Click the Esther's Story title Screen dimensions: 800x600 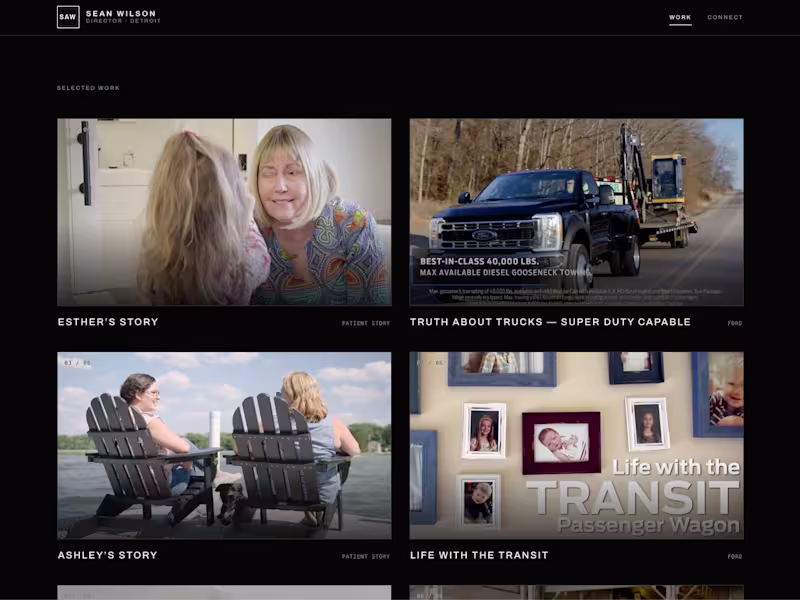pos(108,322)
